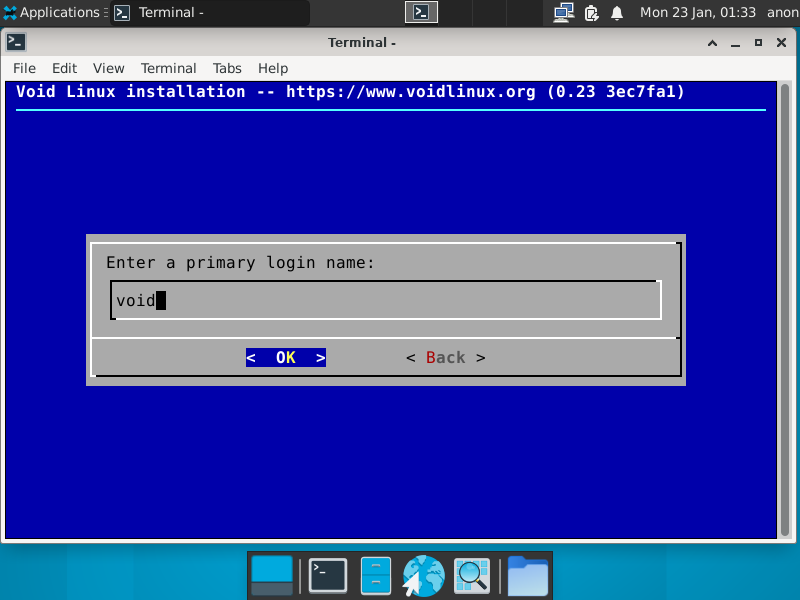Click the 'Enter a primary login name:' label
The width and height of the screenshot is (800, 600).
click(x=240, y=263)
